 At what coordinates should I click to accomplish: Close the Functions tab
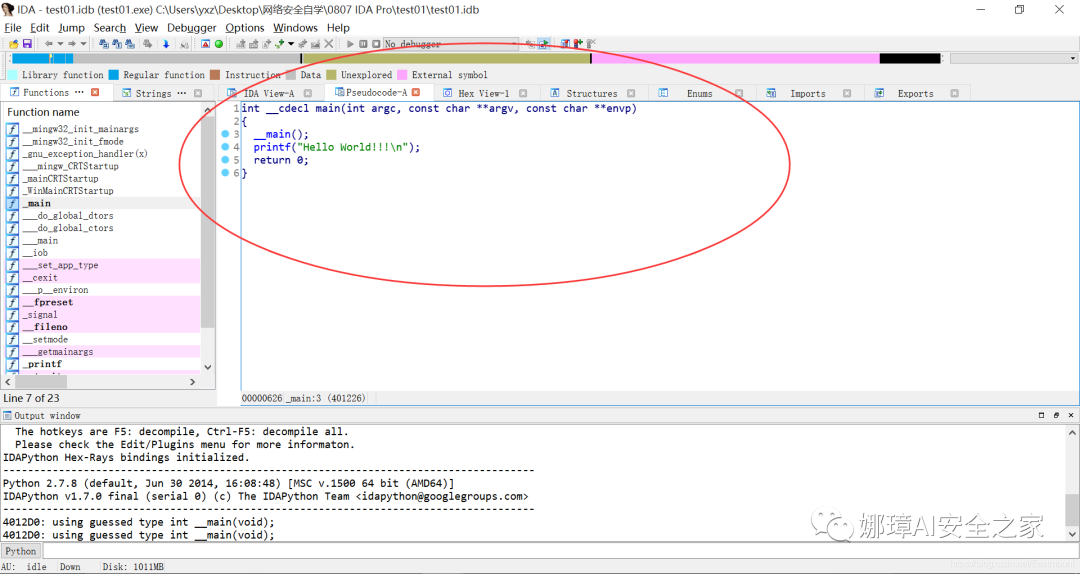click(x=95, y=92)
